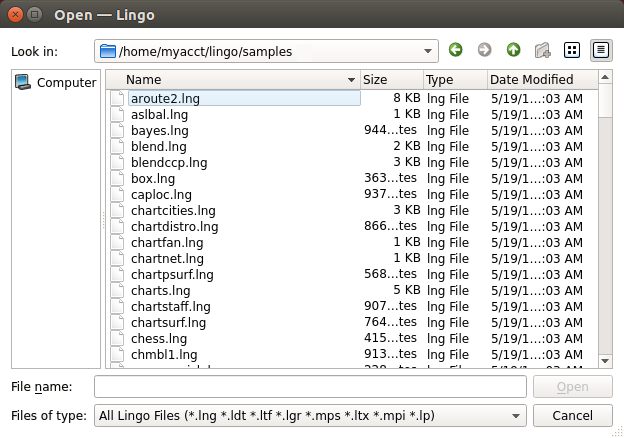This screenshot has height=438, width=624.
Task: Select file name box.lng
Action: 153,178
